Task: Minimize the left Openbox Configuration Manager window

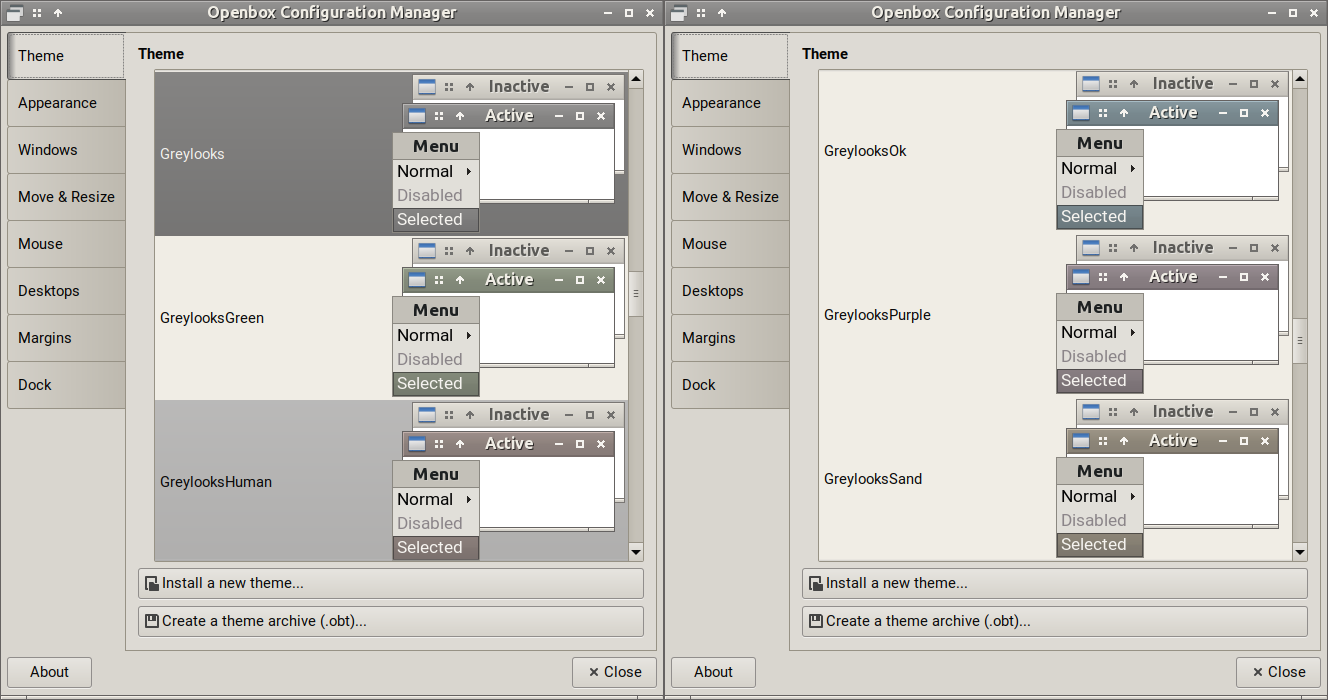Action: pyautogui.click(x=608, y=13)
